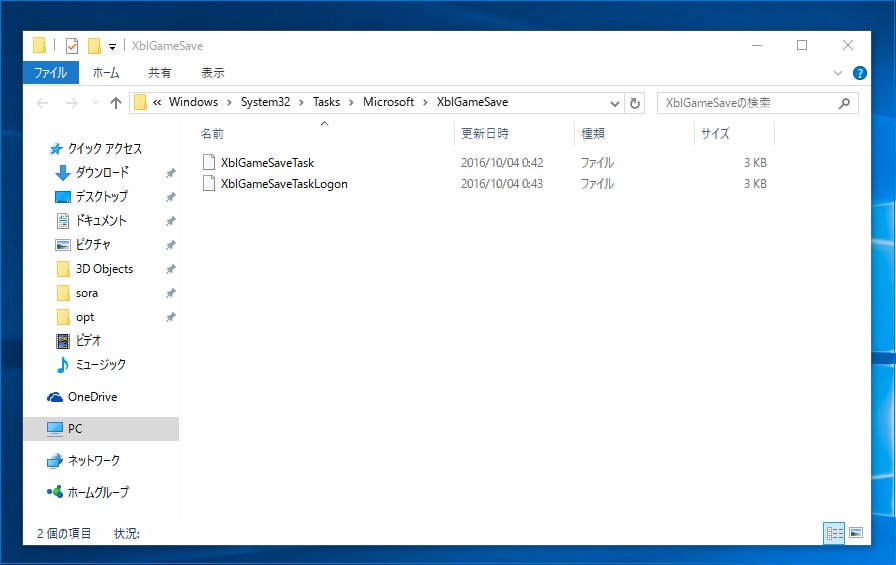Click the Up directory arrow button
The image size is (896, 565).
(116, 103)
